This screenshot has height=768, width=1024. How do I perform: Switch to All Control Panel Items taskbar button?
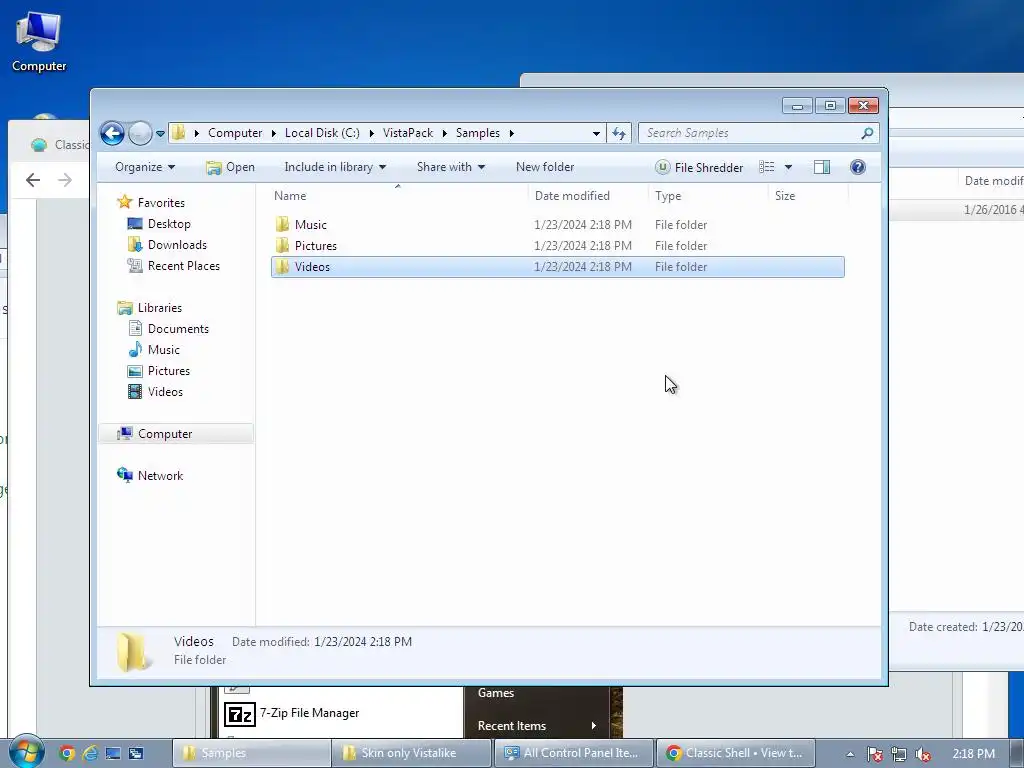(x=573, y=753)
